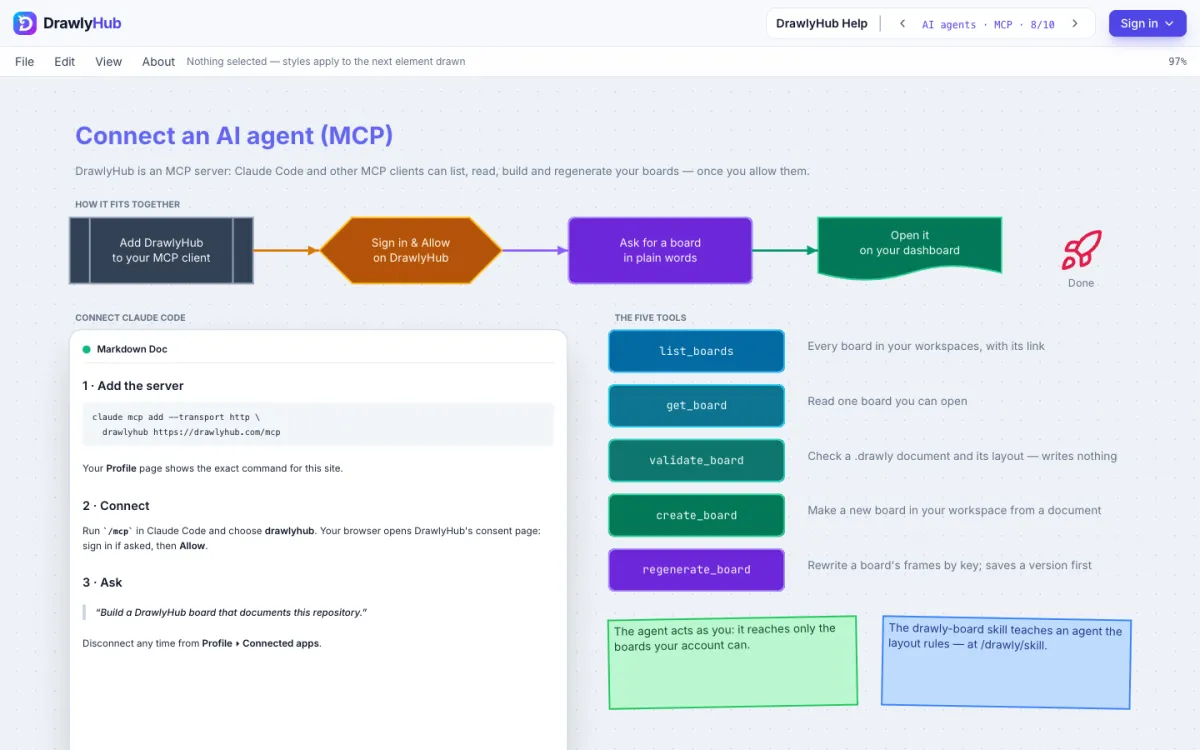Click the orange arrow to Sign in & Allow
Screen dimensions: 1200x750
click(x=287, y=250)
